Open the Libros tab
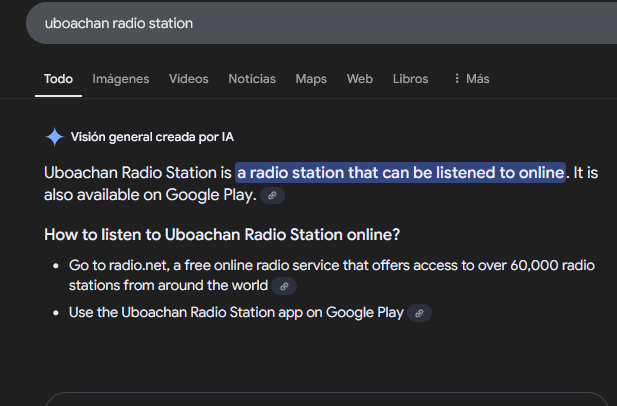The image size is (617, 406). [x=410, y=79]
